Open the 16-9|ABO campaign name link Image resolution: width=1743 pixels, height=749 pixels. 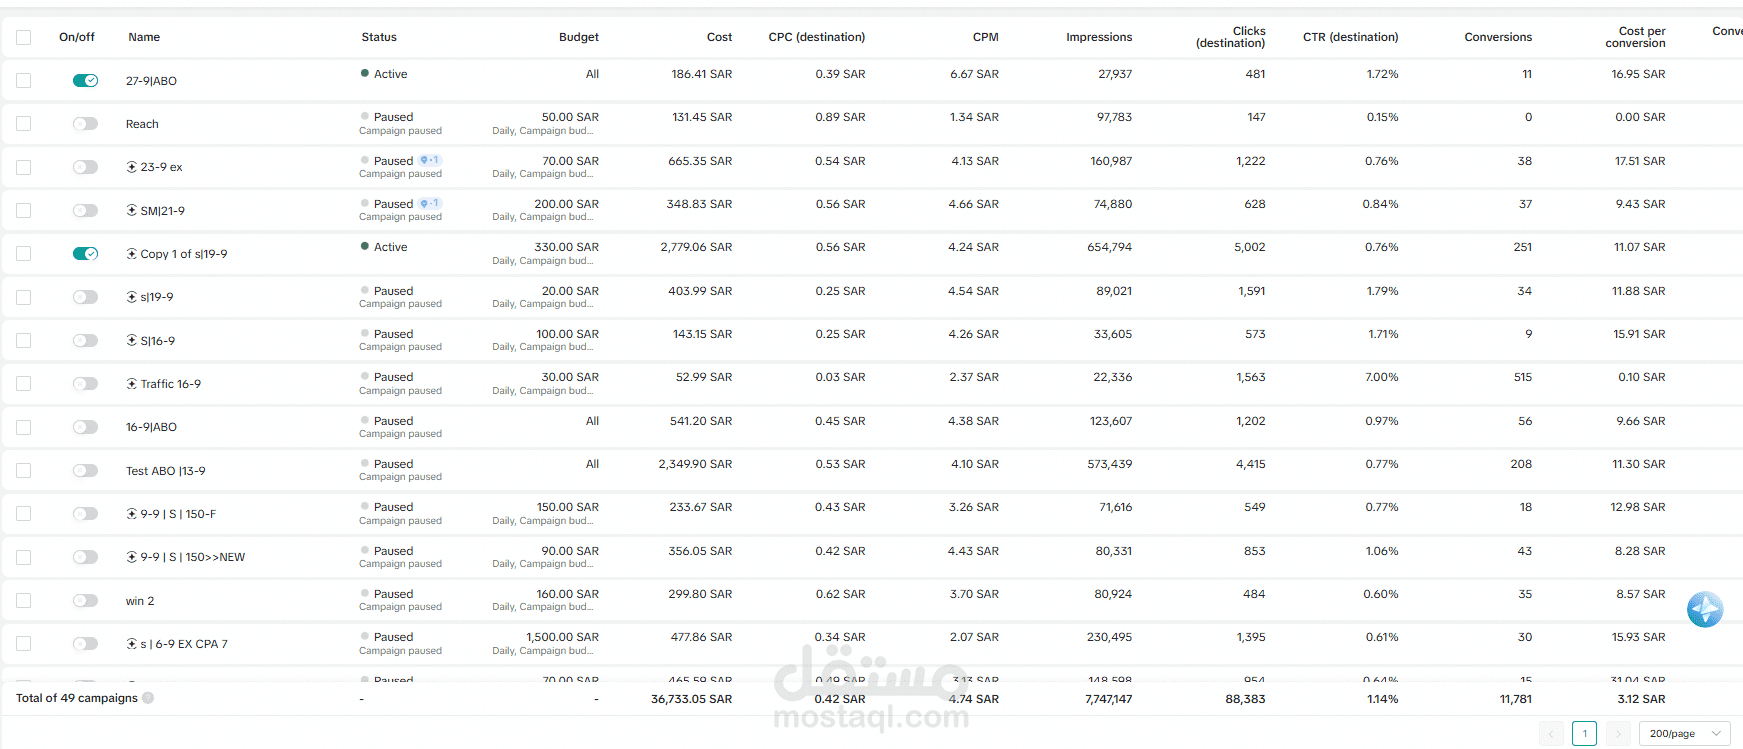pyautogui.click(x=151, y=427)
